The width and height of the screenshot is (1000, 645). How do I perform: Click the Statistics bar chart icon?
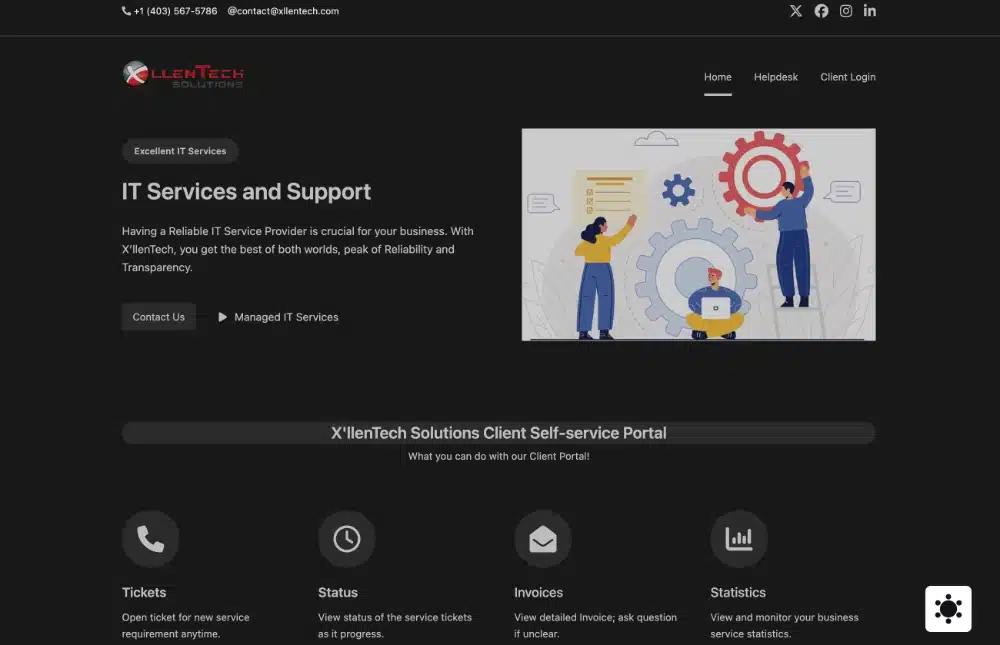tap(739, 539)
